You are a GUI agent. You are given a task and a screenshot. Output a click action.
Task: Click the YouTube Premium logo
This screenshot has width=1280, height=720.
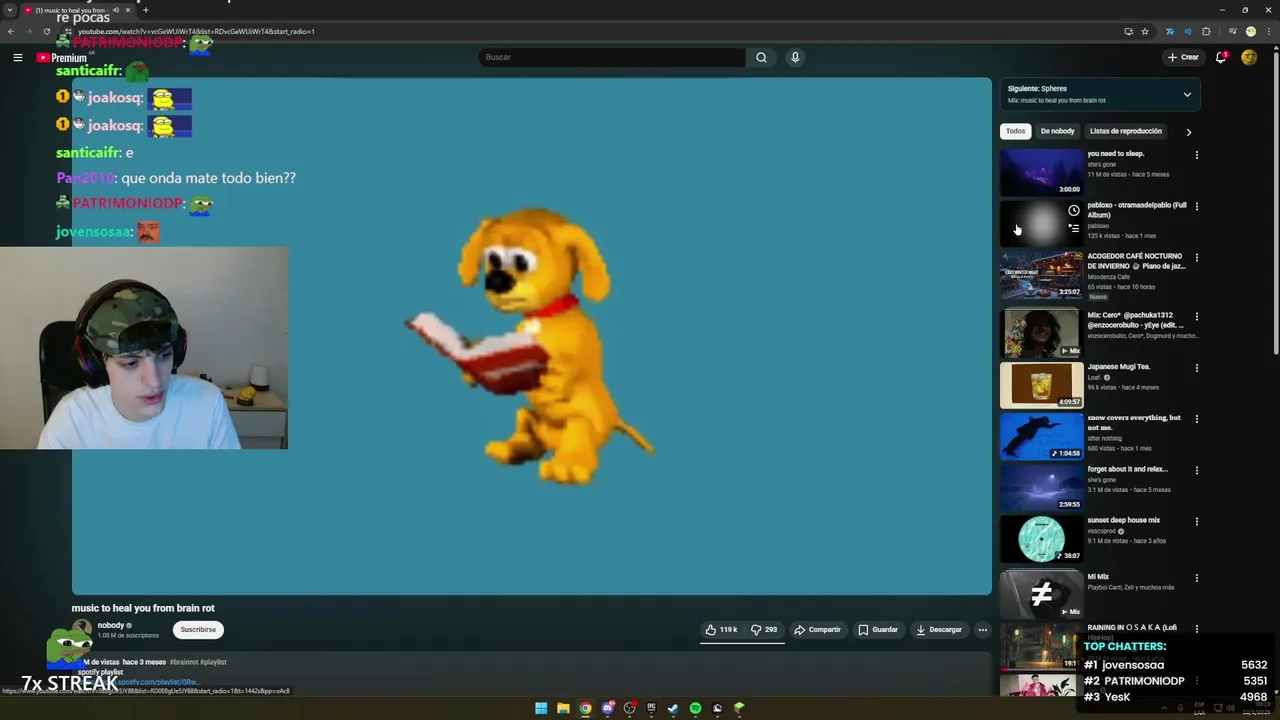[x=62, y=57]
